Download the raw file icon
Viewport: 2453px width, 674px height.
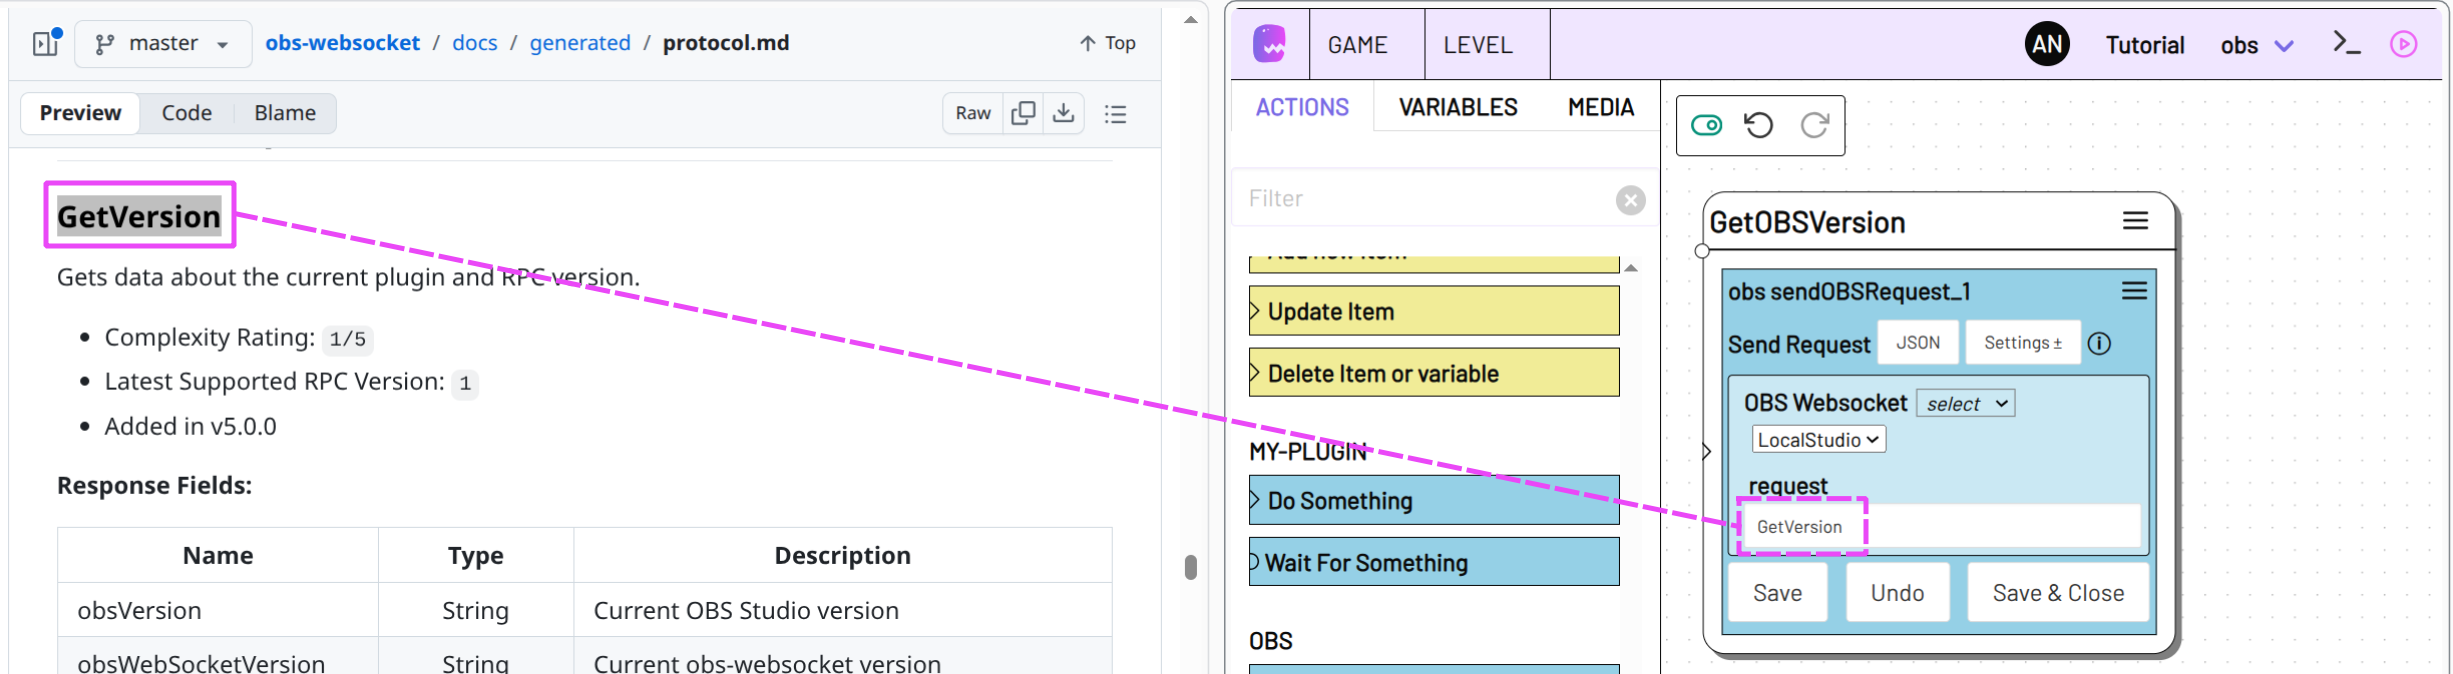1064,113
